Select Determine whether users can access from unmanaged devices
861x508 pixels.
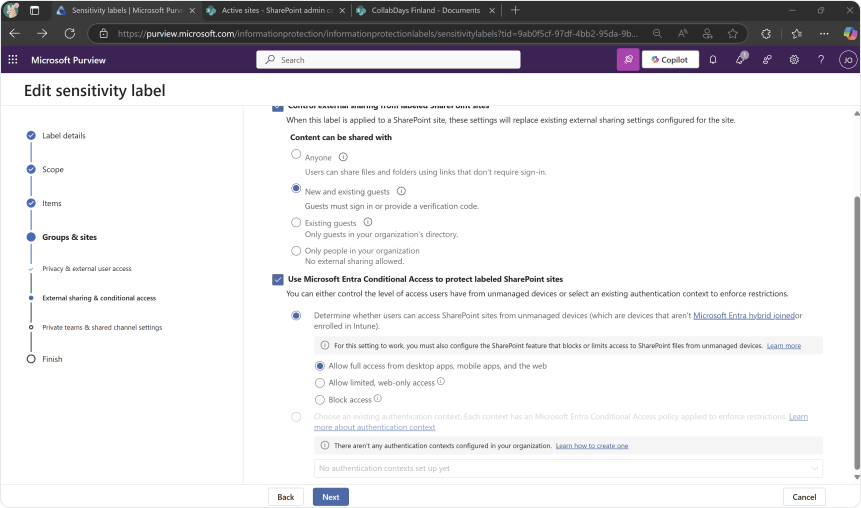tap(296, 315)
